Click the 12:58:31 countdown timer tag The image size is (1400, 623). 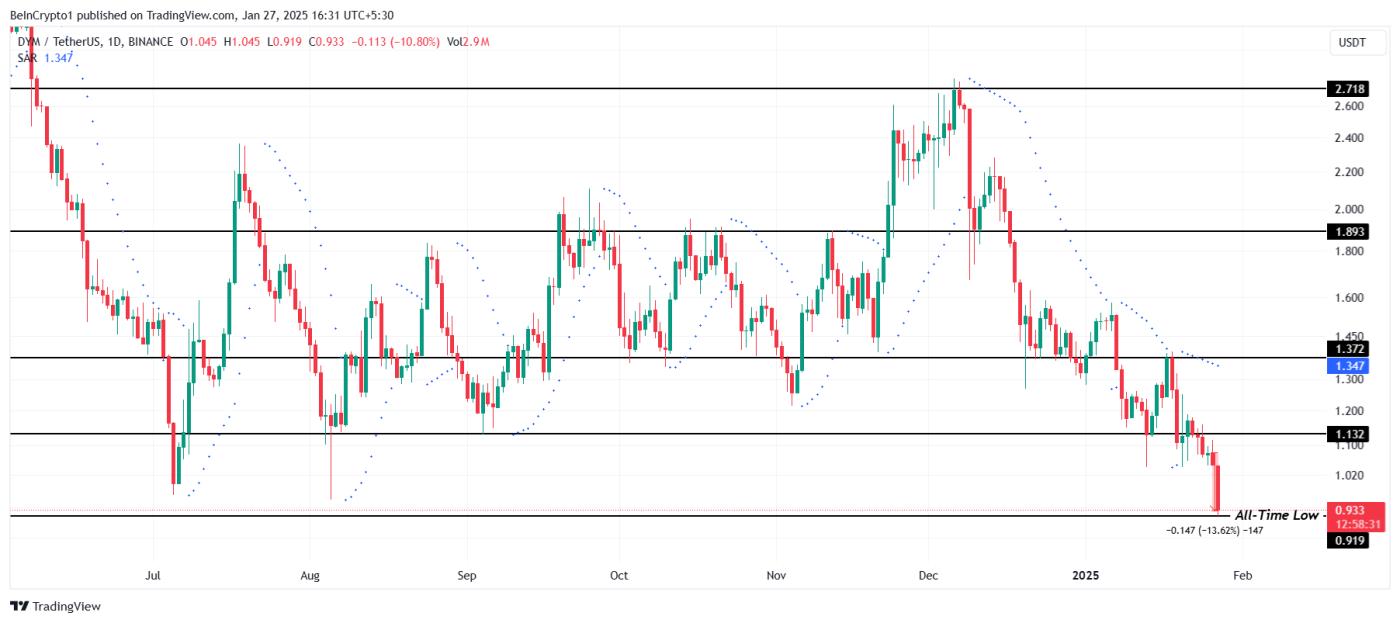pos(1356,524)
